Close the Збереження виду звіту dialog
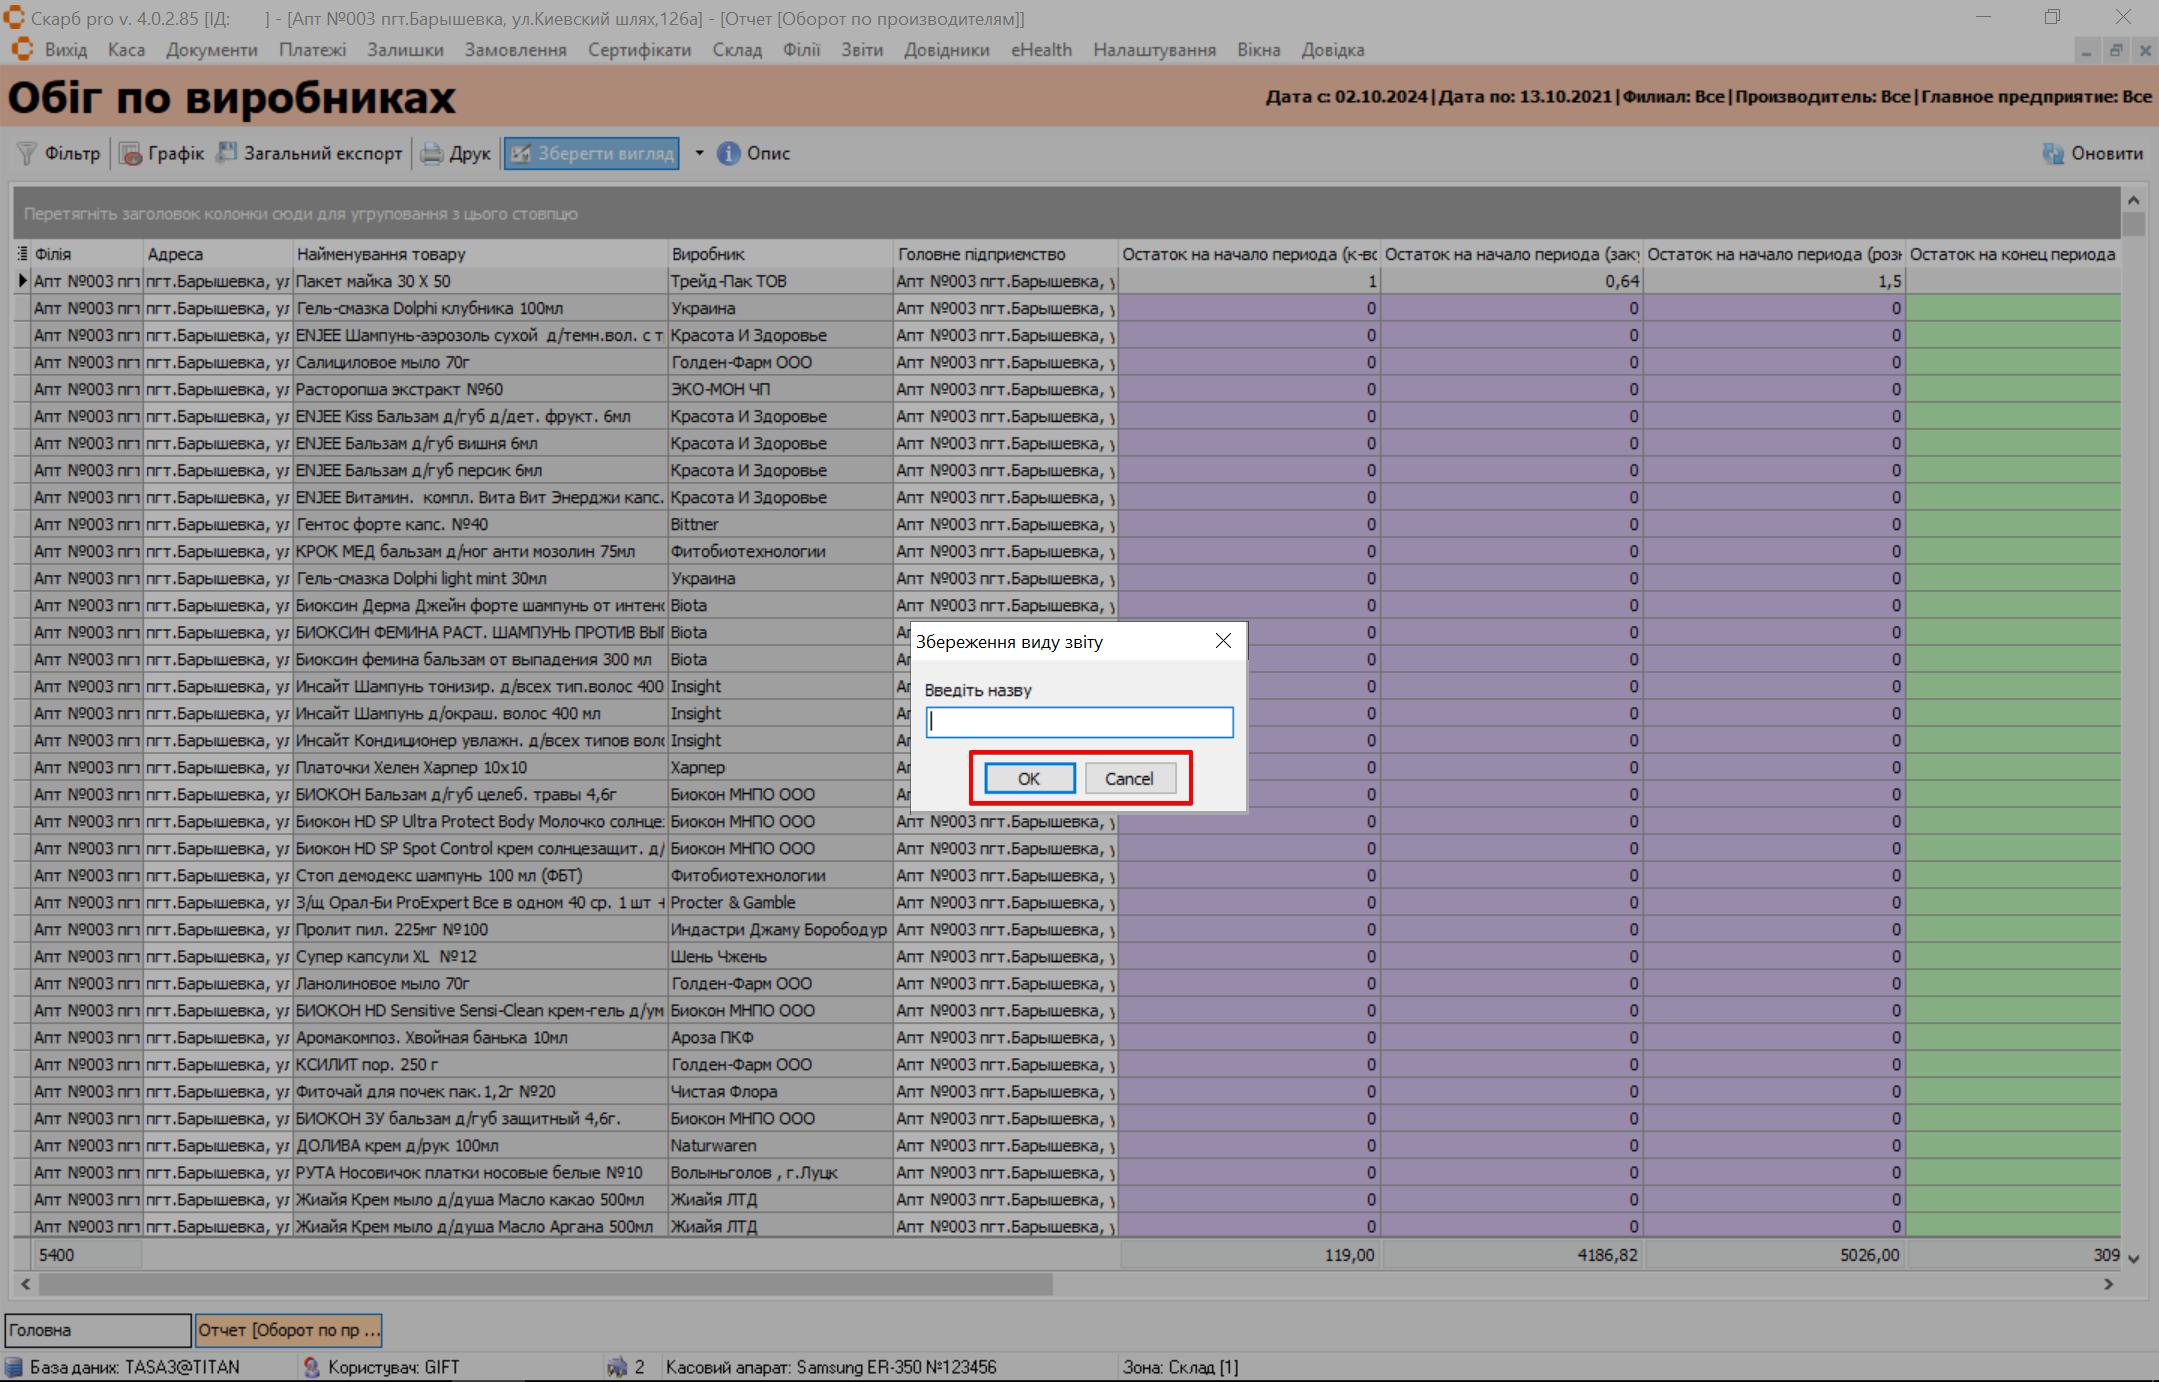This screenshot has width=2159, height=1382. pos(1223,641)
